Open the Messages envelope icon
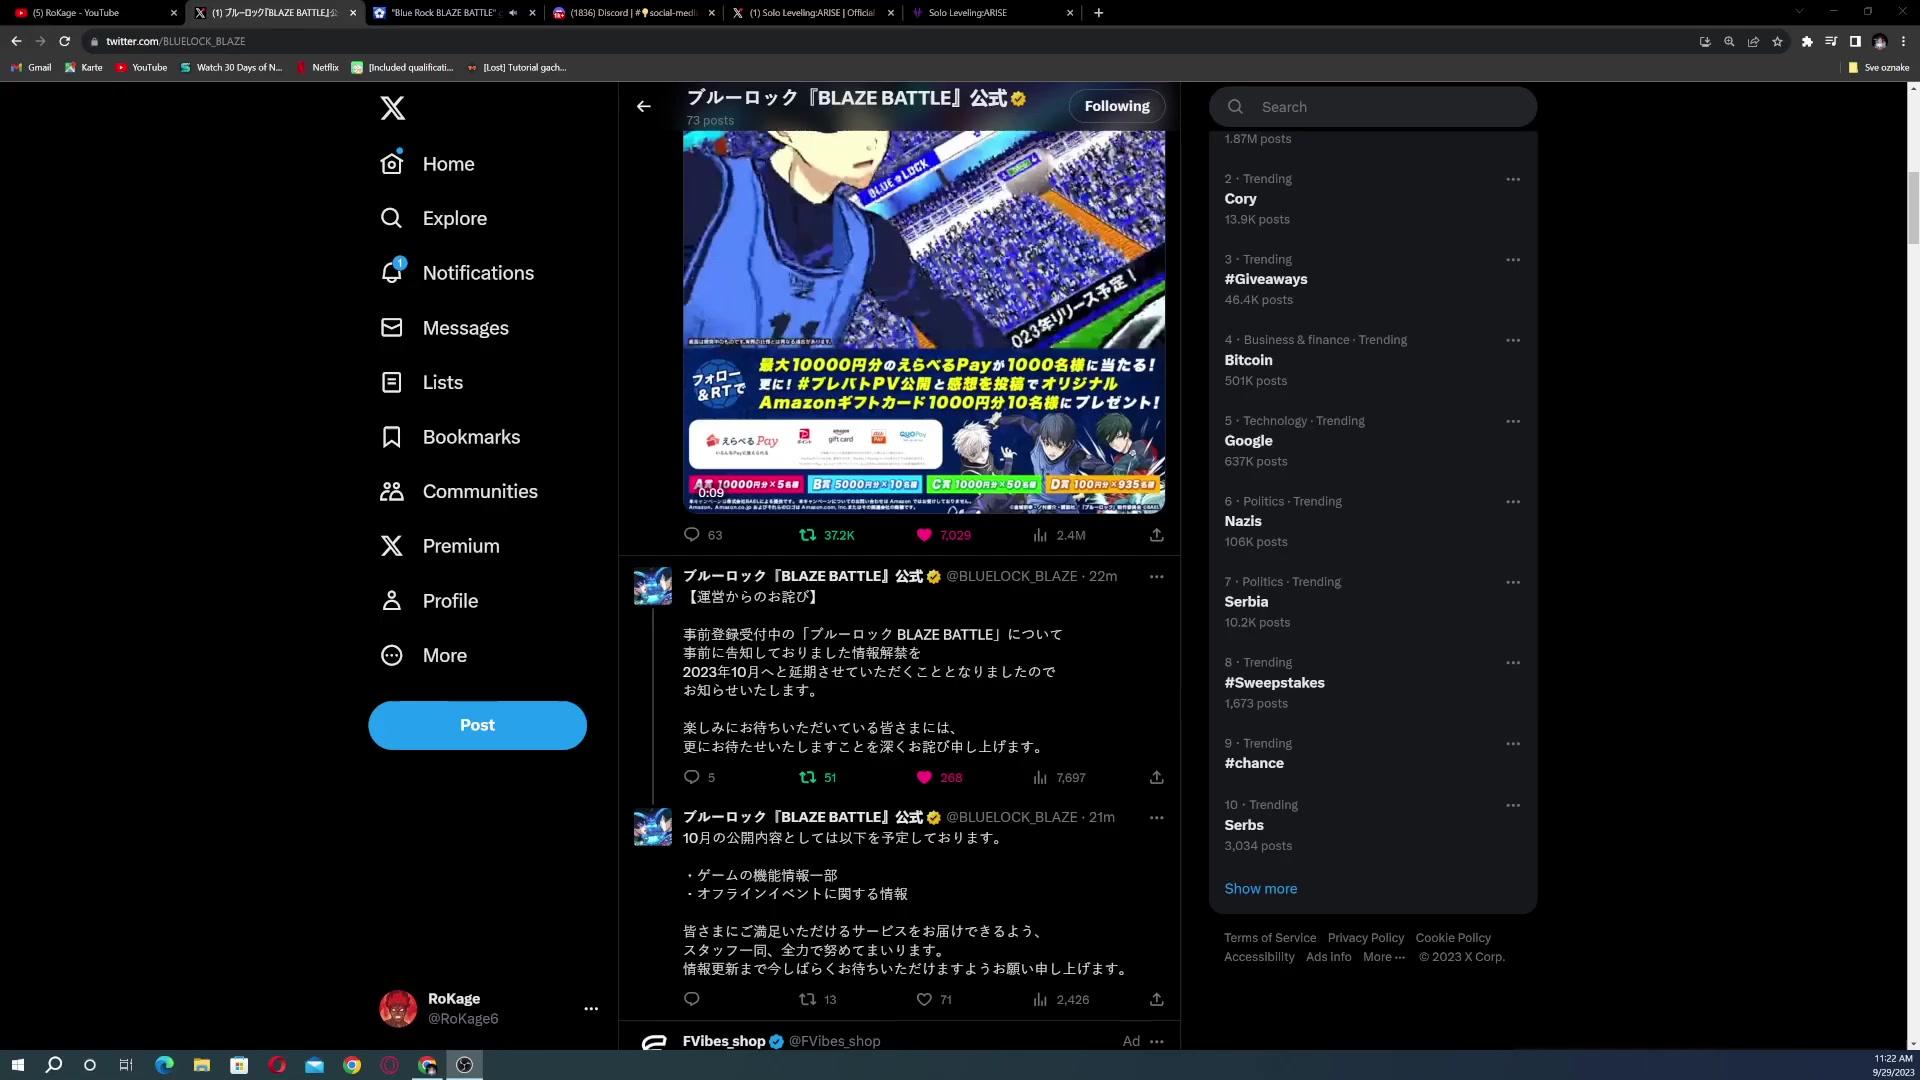Screen dimensions: 1920x1080 (x=392, y=327)
